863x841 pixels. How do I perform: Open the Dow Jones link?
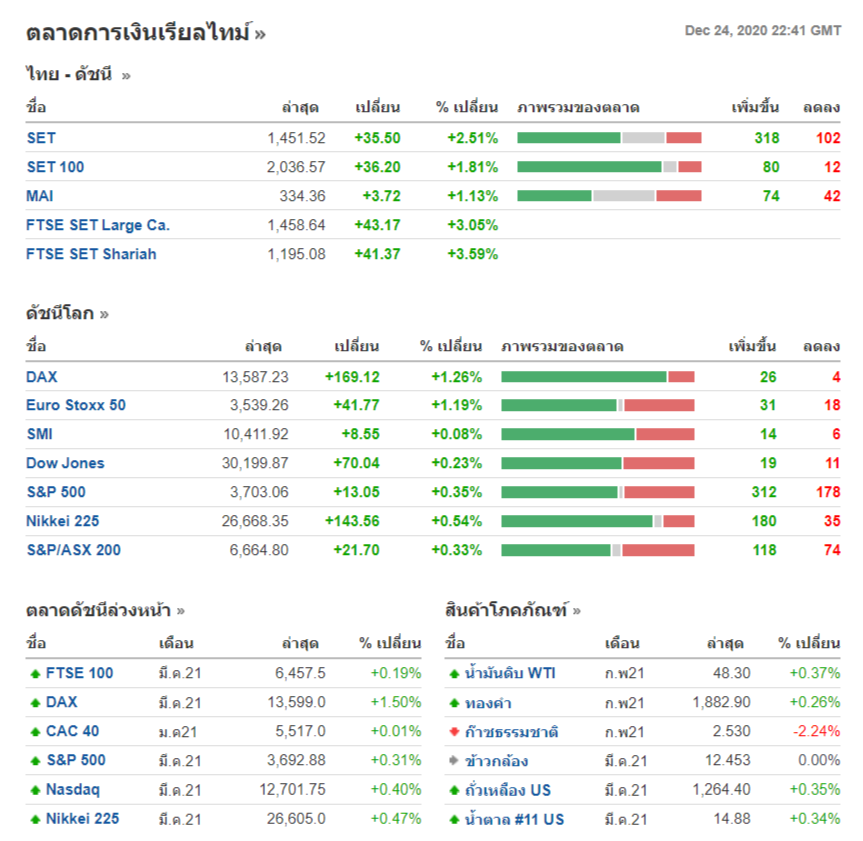[x=65, y=463]
